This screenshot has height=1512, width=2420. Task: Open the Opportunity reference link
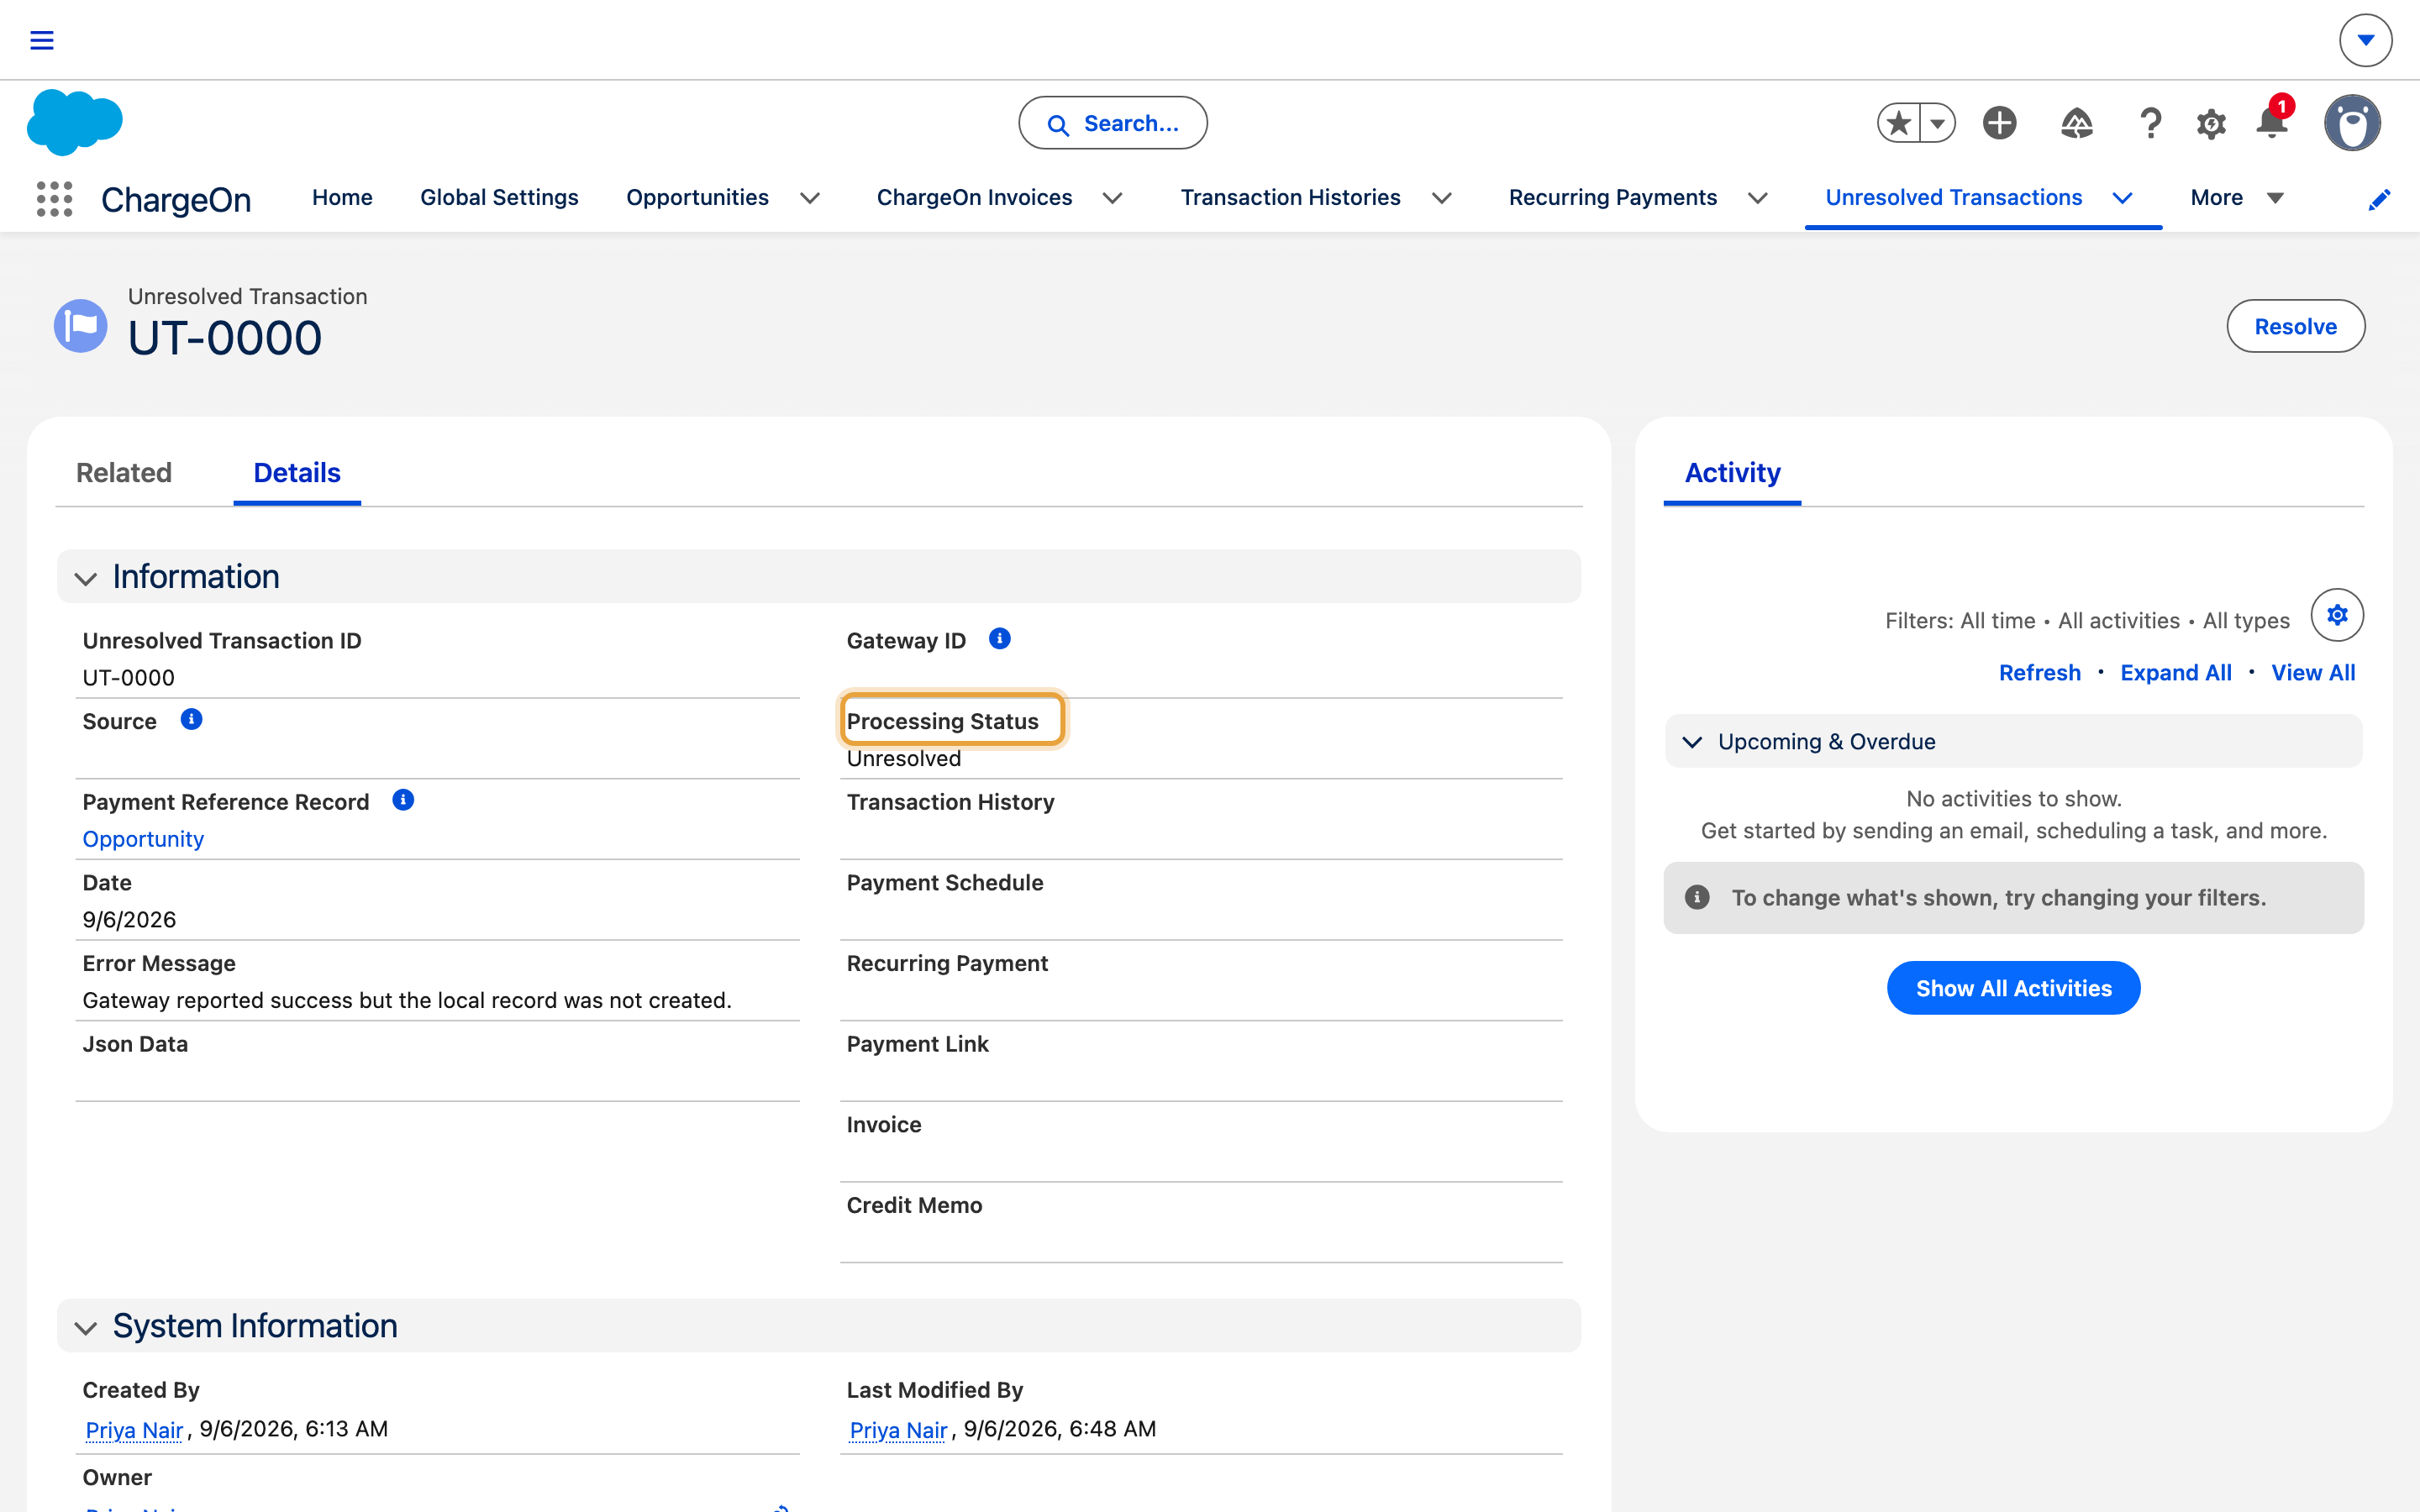[x=143, y=839]
